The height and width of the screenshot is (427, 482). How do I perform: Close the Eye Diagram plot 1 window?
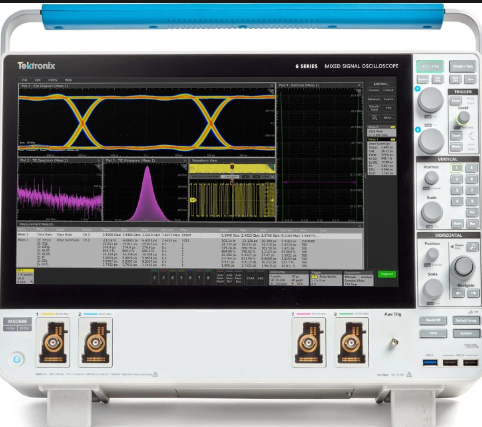(272, 86)
